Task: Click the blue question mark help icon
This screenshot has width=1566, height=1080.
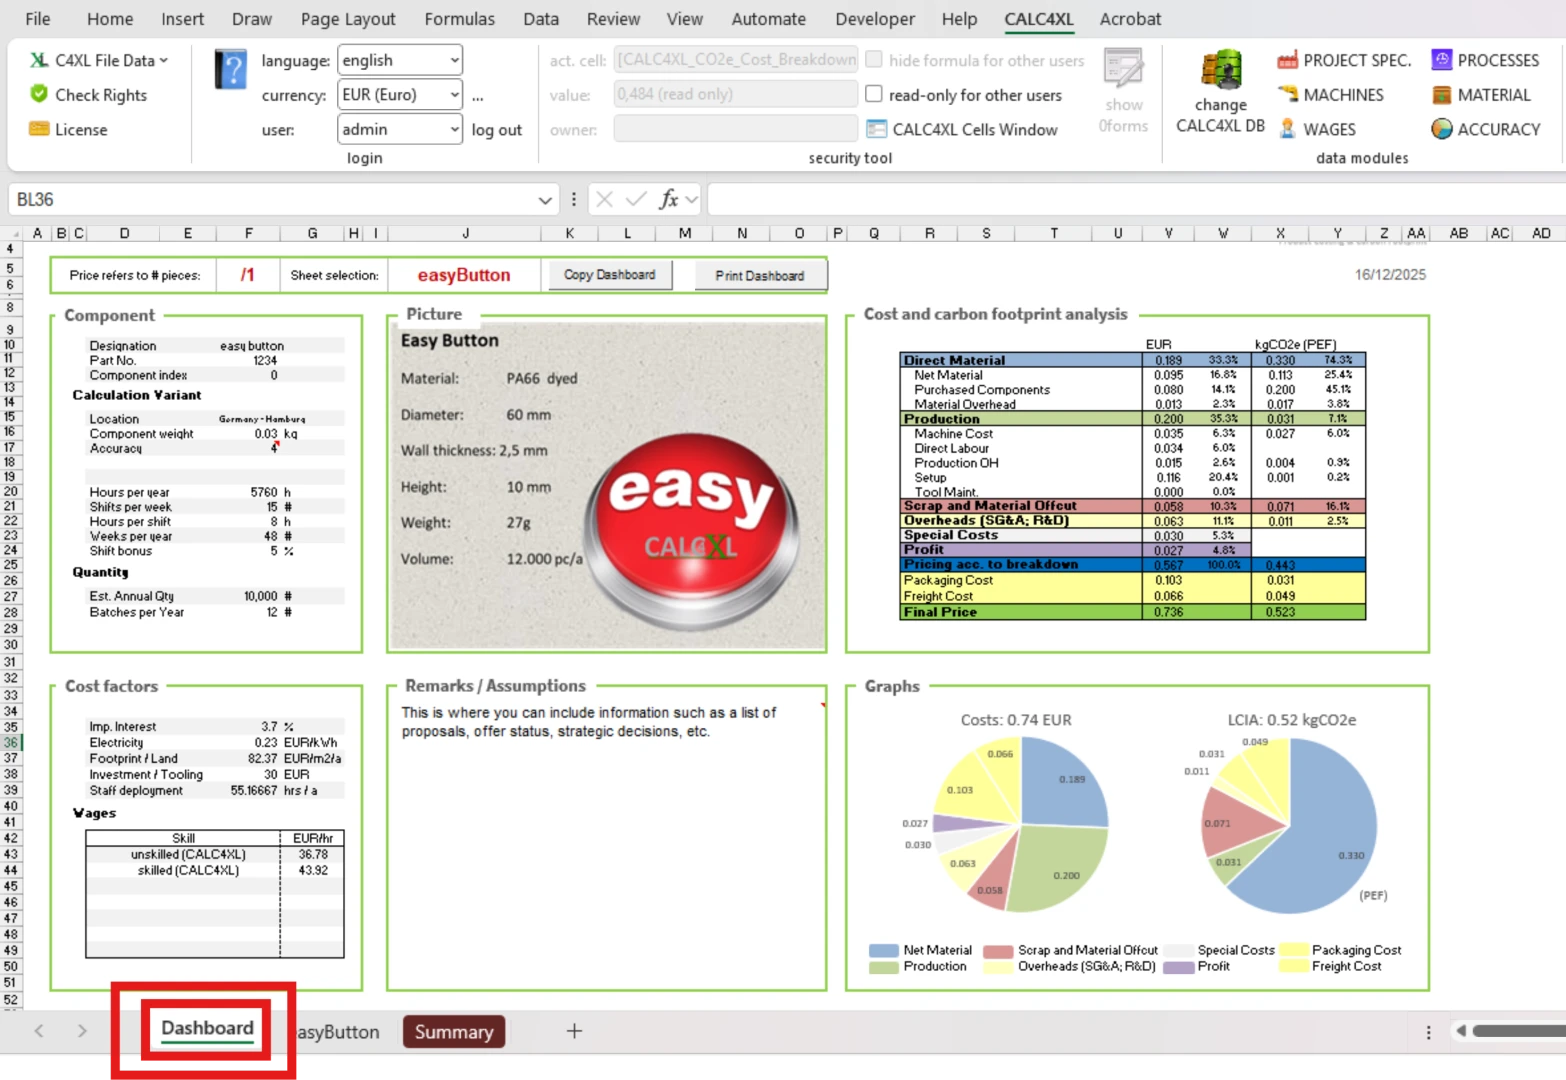Action: pos(231,71)
